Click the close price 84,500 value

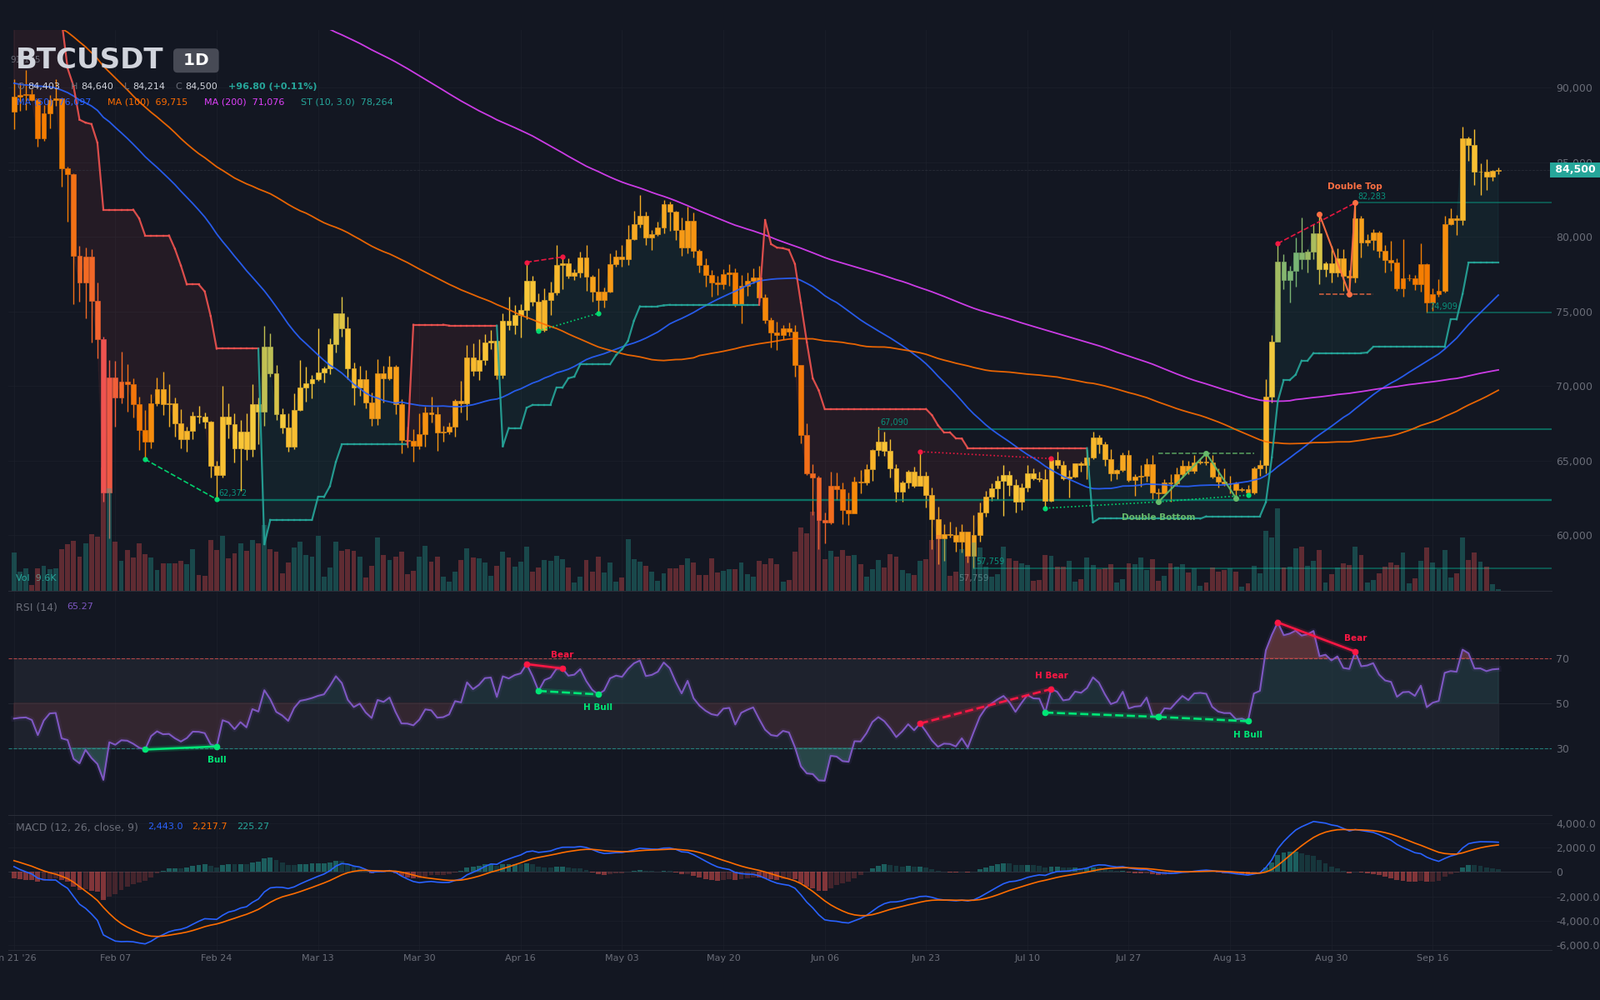201,86
